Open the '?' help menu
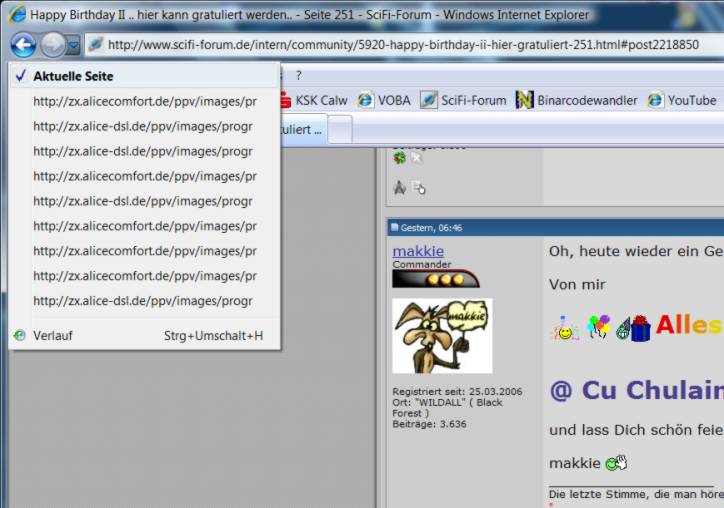724x508 pixels. pyautogui.click(x=298, y=75)
